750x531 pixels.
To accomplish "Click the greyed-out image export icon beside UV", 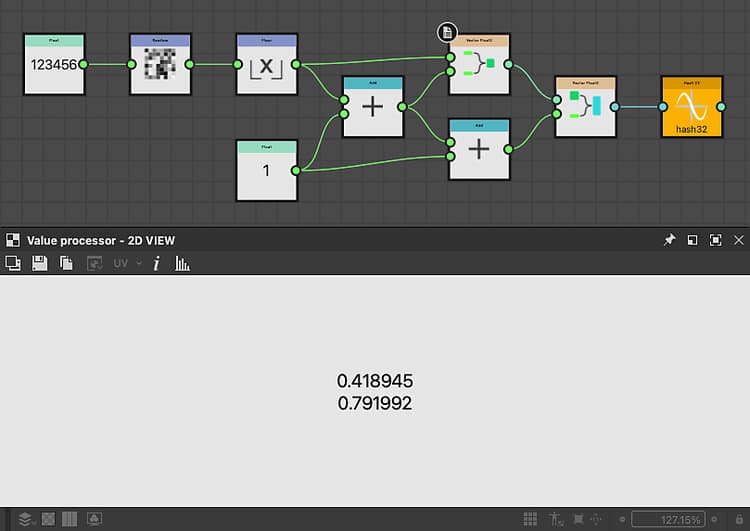I will tap(94, 263).
